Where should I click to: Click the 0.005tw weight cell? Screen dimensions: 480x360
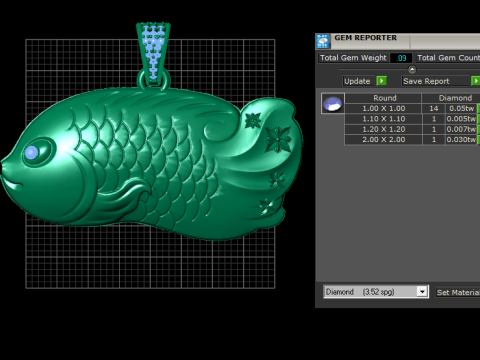tap(461, 119)
